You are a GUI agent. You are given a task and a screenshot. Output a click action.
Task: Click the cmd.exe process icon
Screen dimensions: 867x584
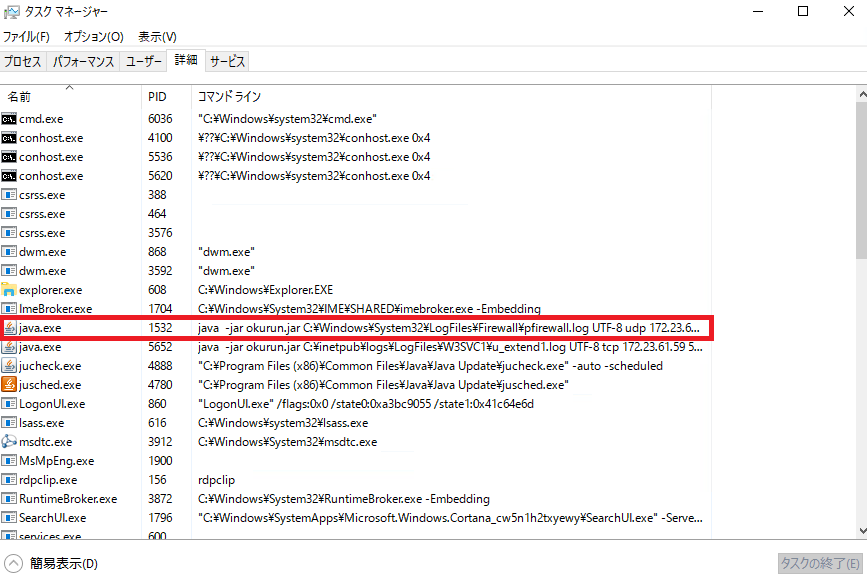9,119
